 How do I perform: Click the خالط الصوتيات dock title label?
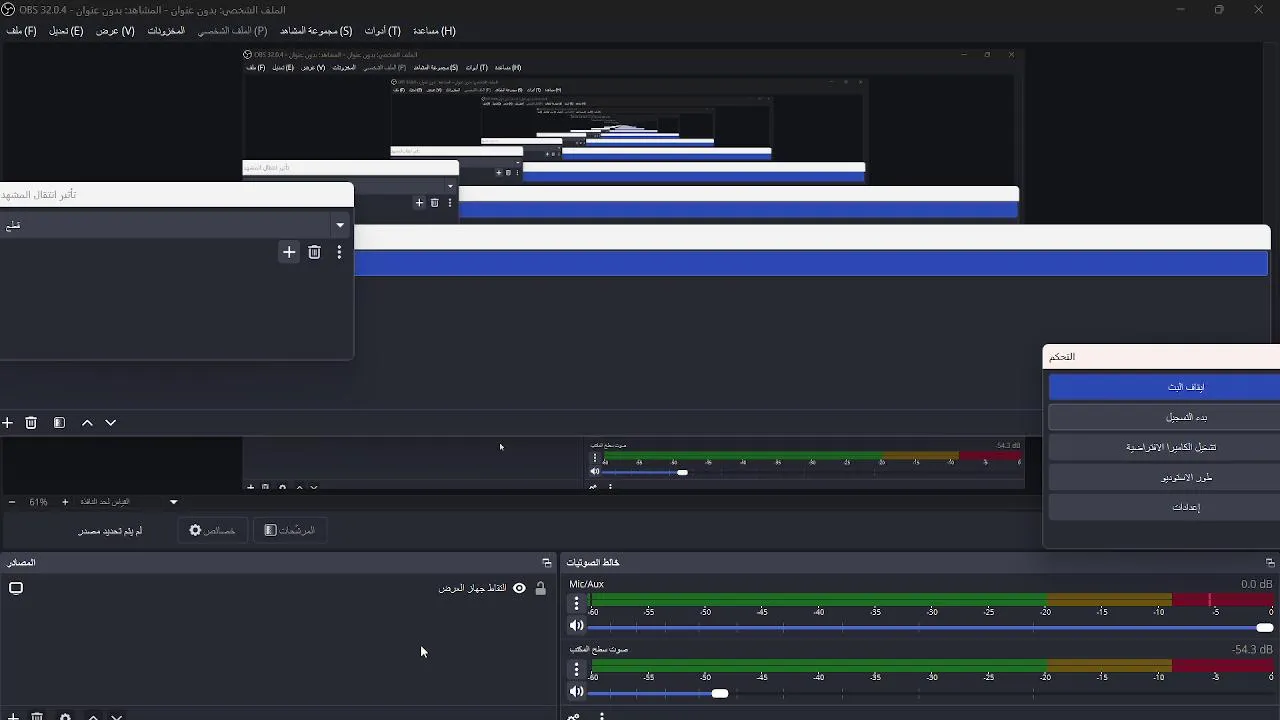click(x=593, y=563)
